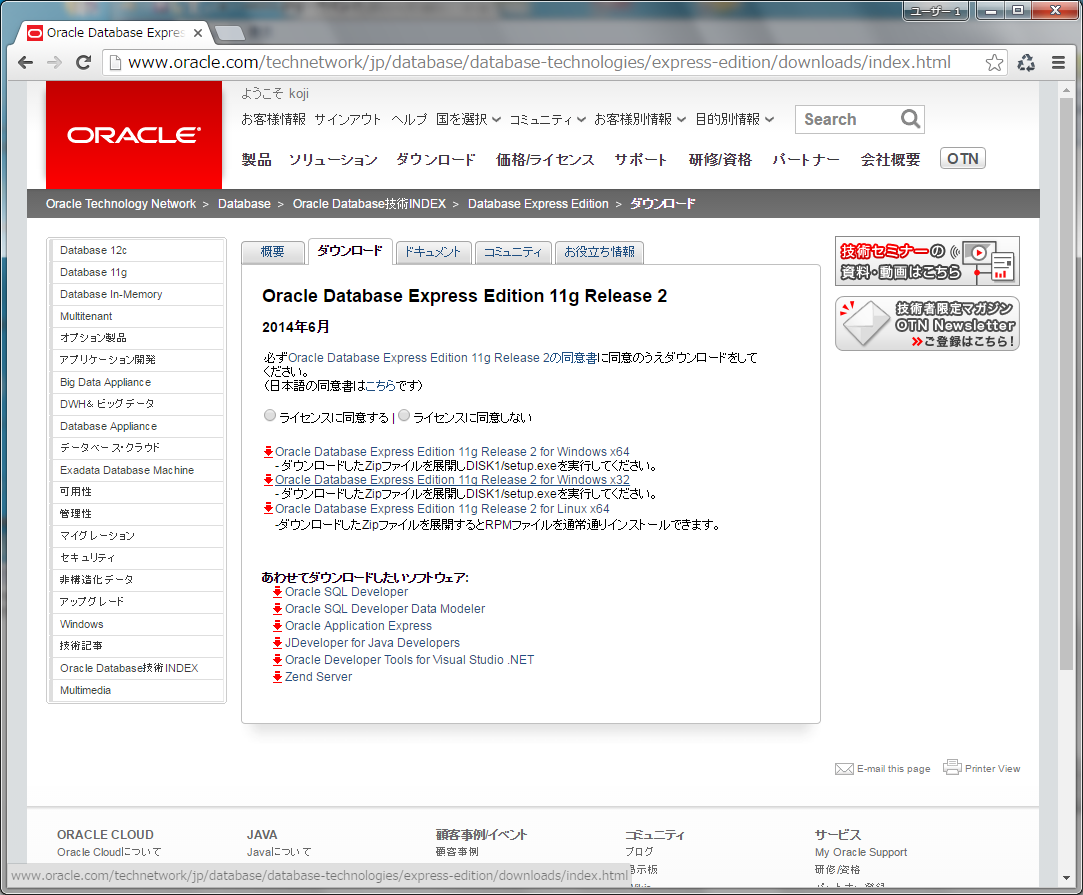Click Oracle Technology Network breadcrumb
The image size is (1083, 895).
[x=121, y=204]
